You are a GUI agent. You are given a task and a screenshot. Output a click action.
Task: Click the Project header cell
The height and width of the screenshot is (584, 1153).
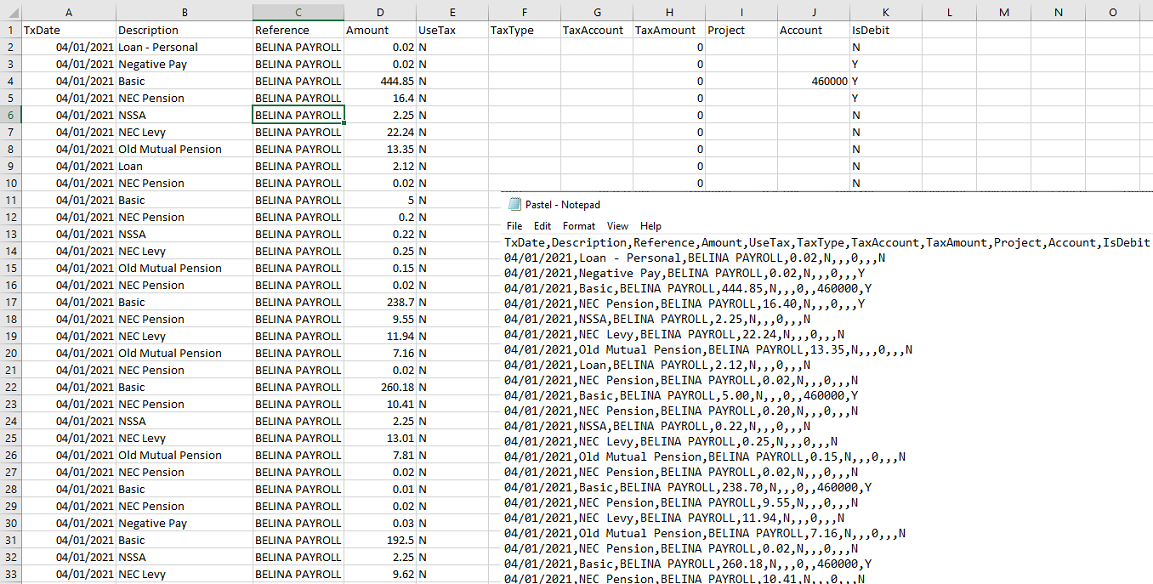tap(741, 30)
